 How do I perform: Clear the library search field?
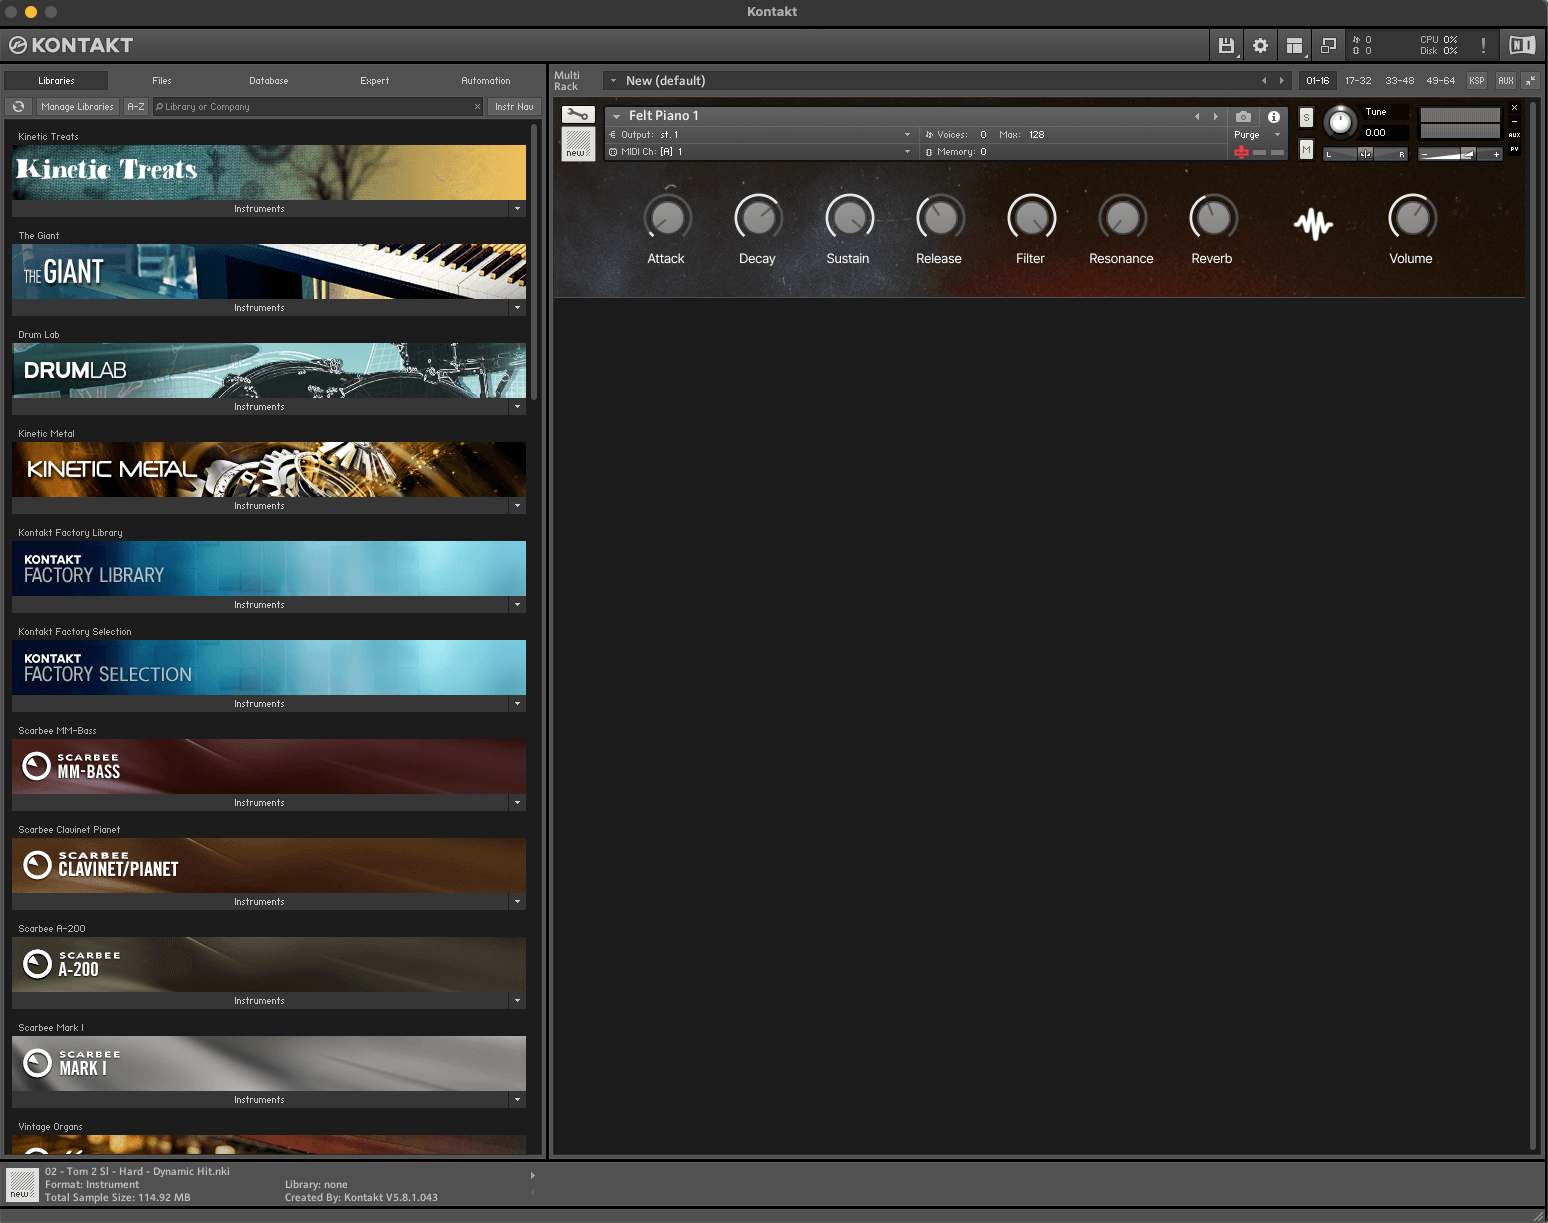click(x=477, y=107)
